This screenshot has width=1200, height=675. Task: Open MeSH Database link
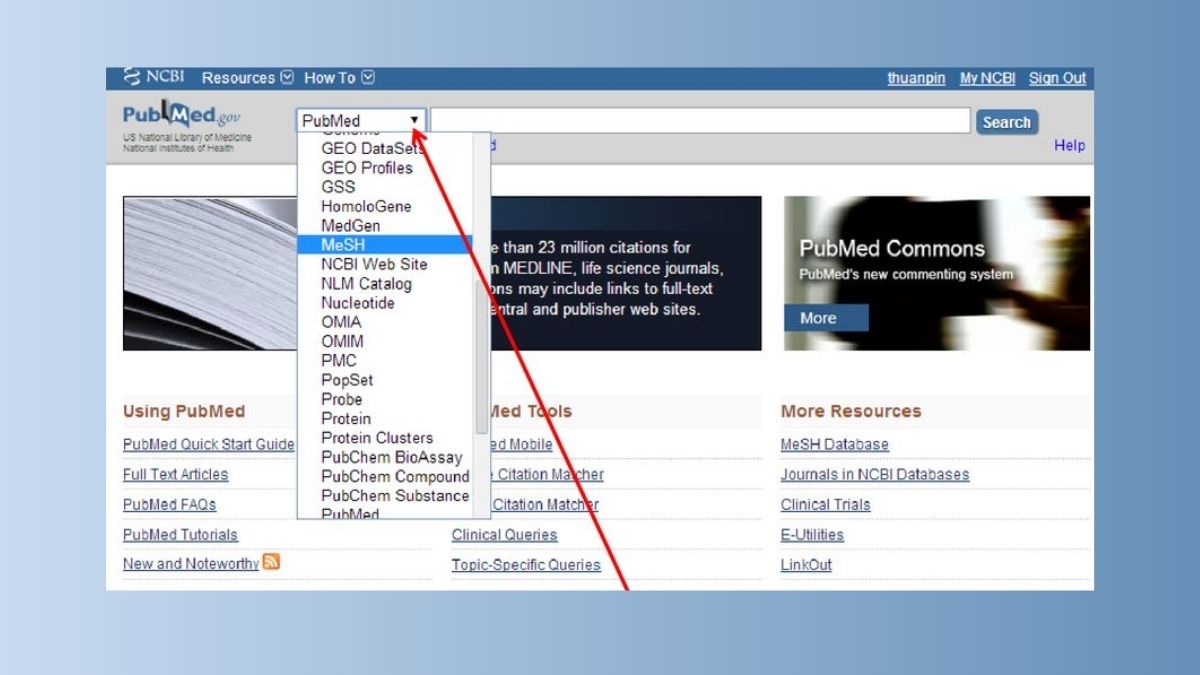click(834, 444)
